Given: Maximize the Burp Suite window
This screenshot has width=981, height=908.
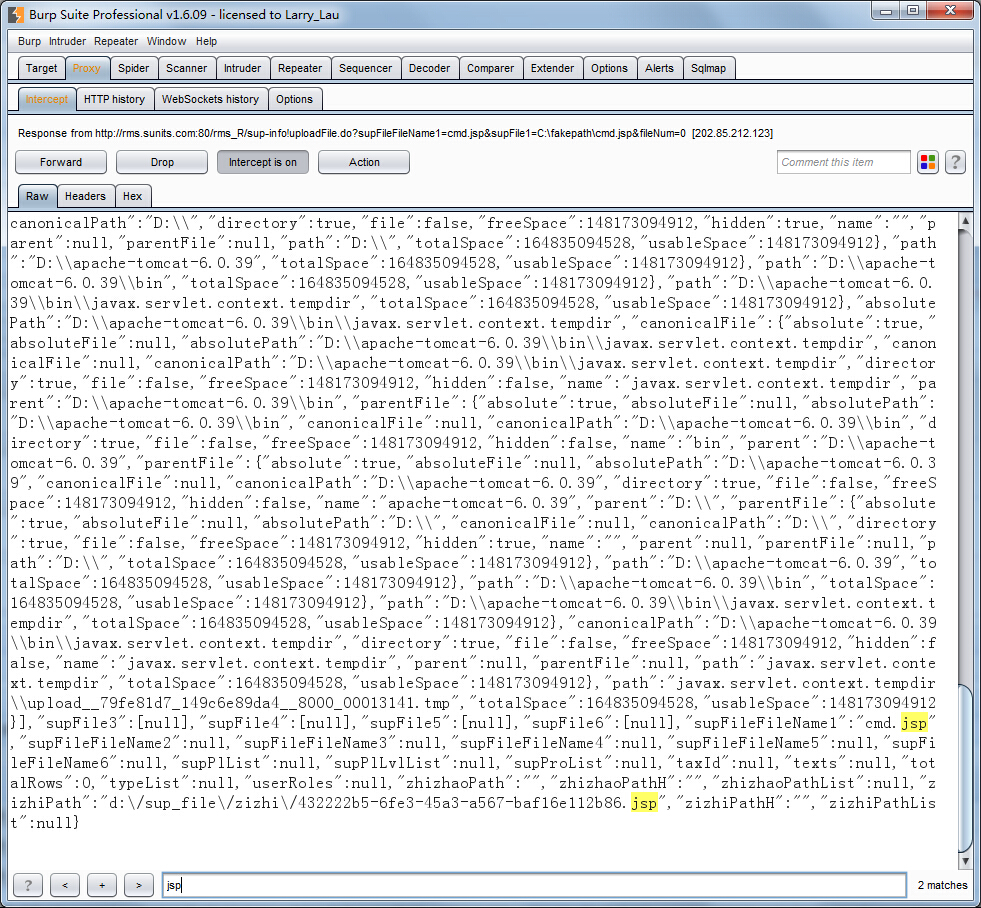Looking at the screenshot, I should 913,11.
